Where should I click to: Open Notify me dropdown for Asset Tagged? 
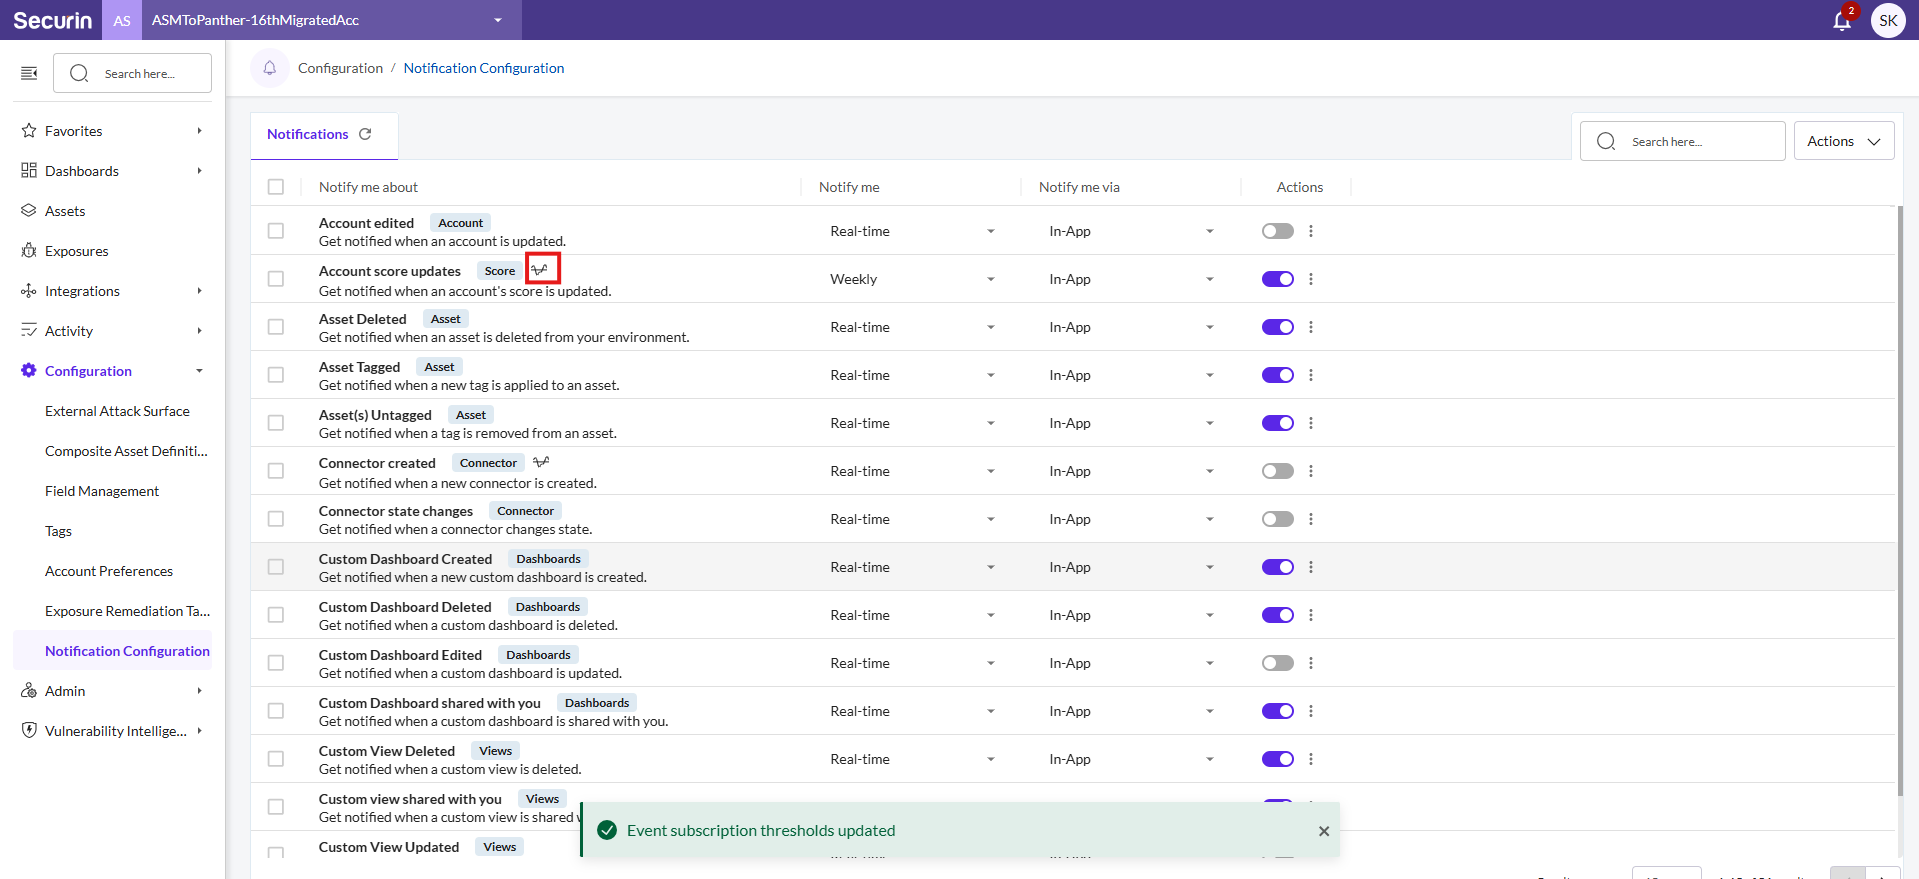tap(911, 375)
